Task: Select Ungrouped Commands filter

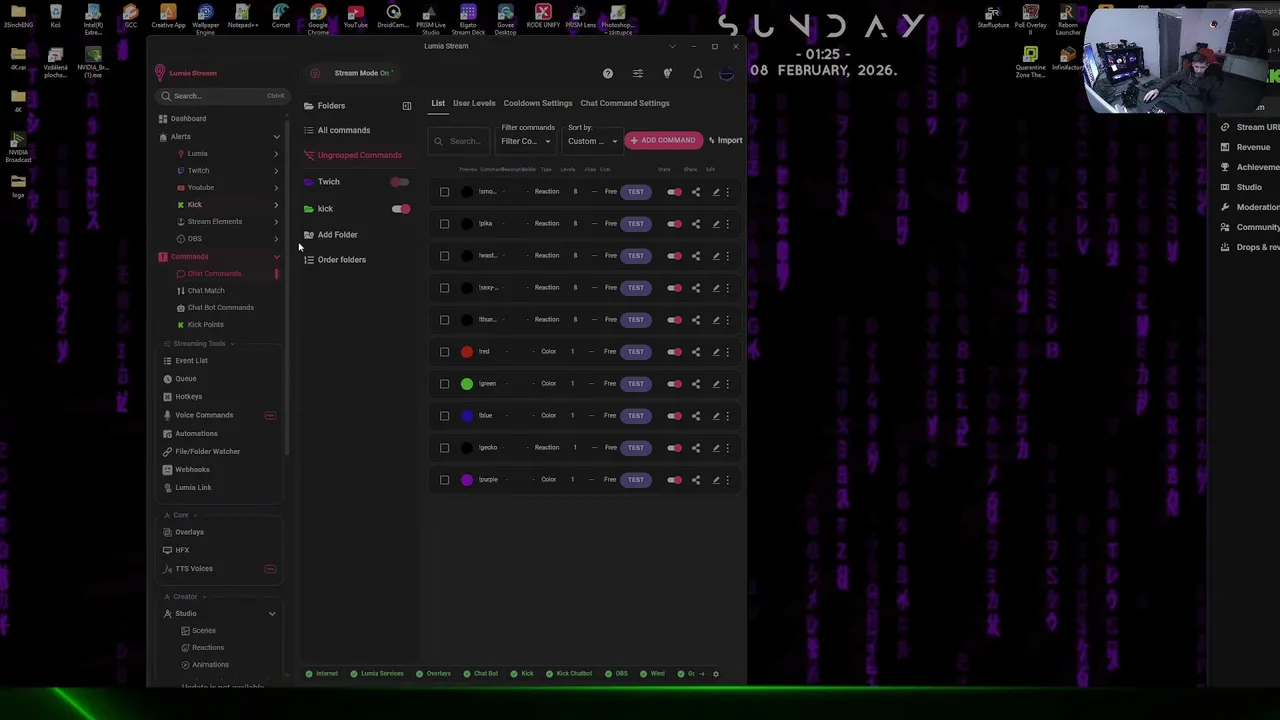Action: tap(359, 155)
